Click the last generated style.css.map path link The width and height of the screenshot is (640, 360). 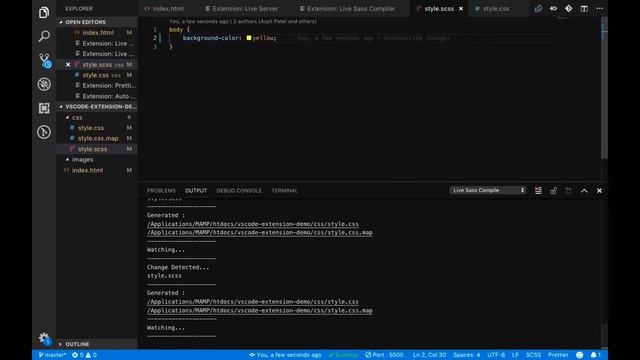point(260,311)
